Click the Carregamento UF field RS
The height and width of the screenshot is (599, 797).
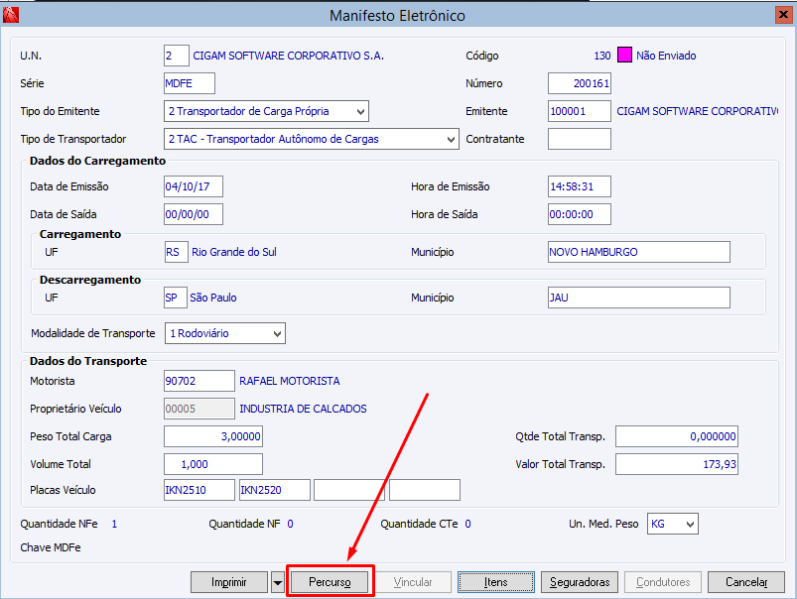coord(176,252)
